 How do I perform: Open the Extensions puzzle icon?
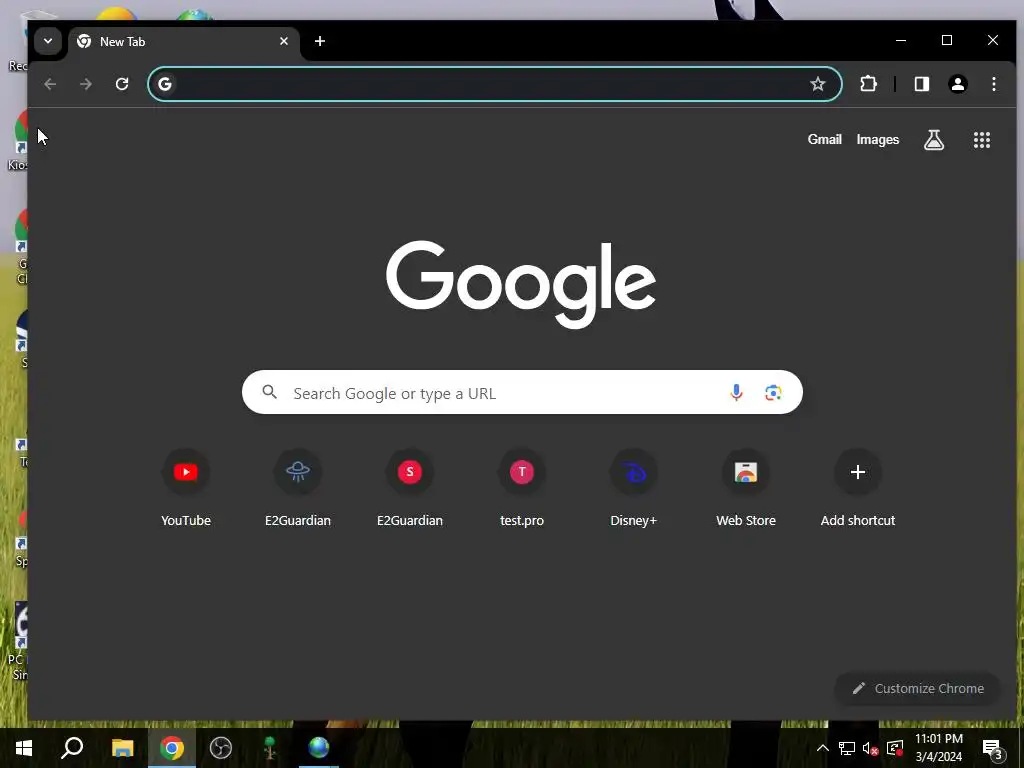(x=869, y=84)
